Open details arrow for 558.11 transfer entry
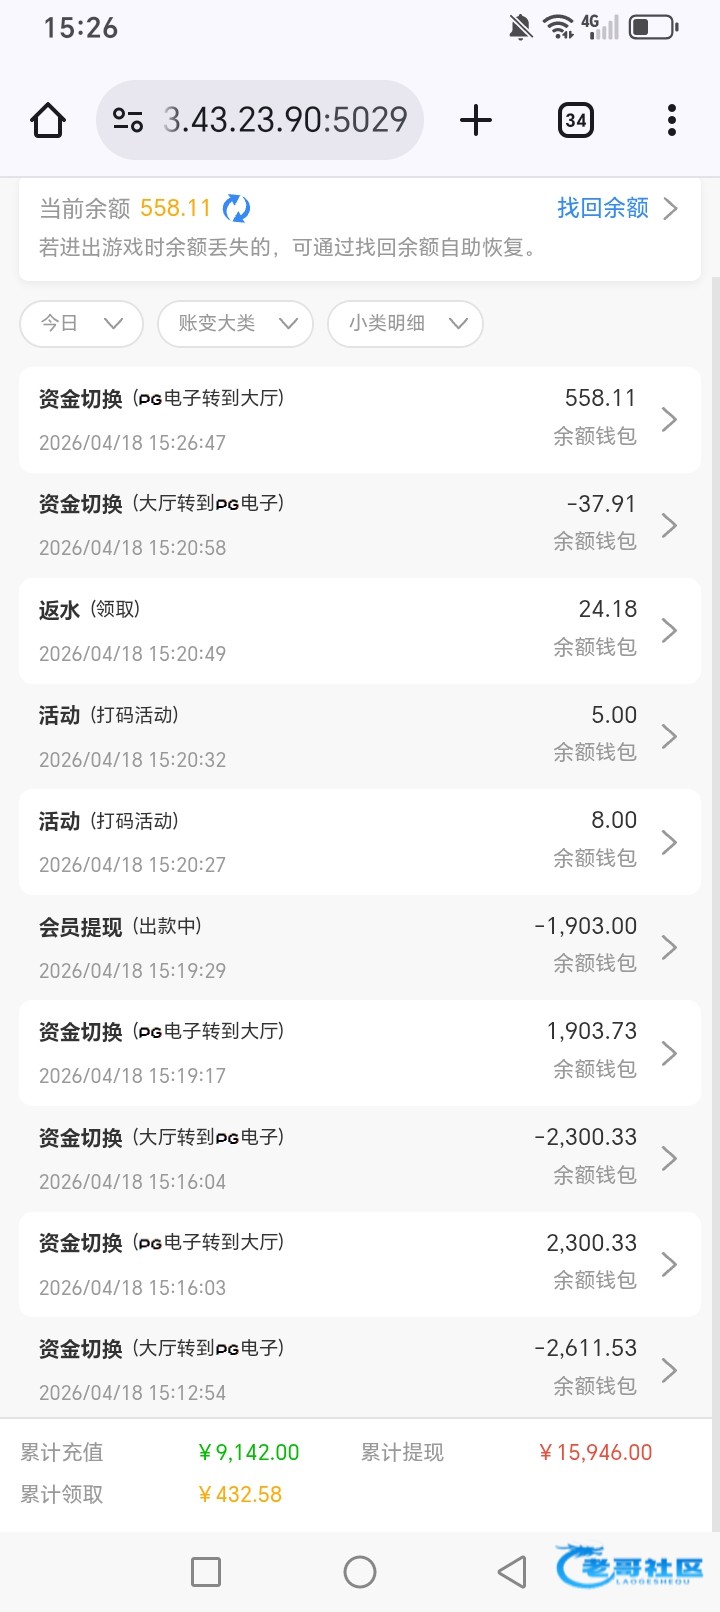This screenshot has height=1612, width=720. (669, 420)
